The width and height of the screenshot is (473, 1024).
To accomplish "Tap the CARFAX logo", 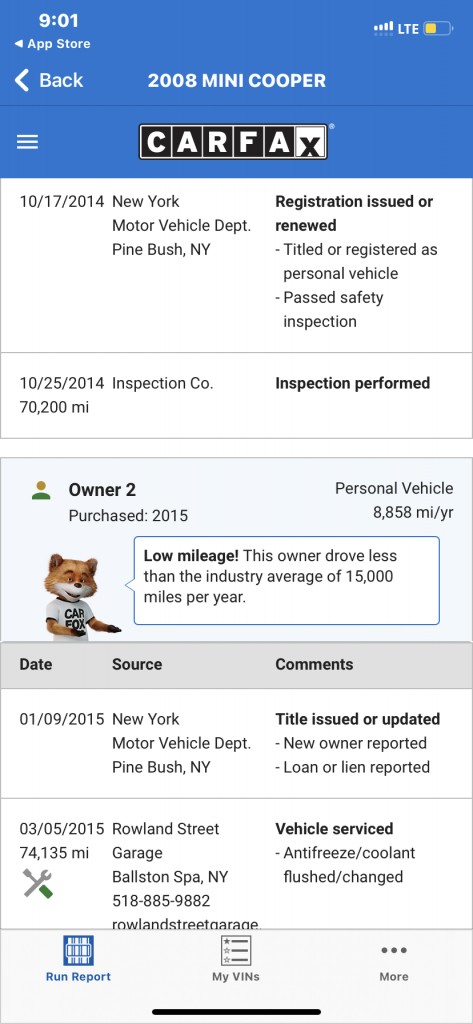I will click(233, 142).
